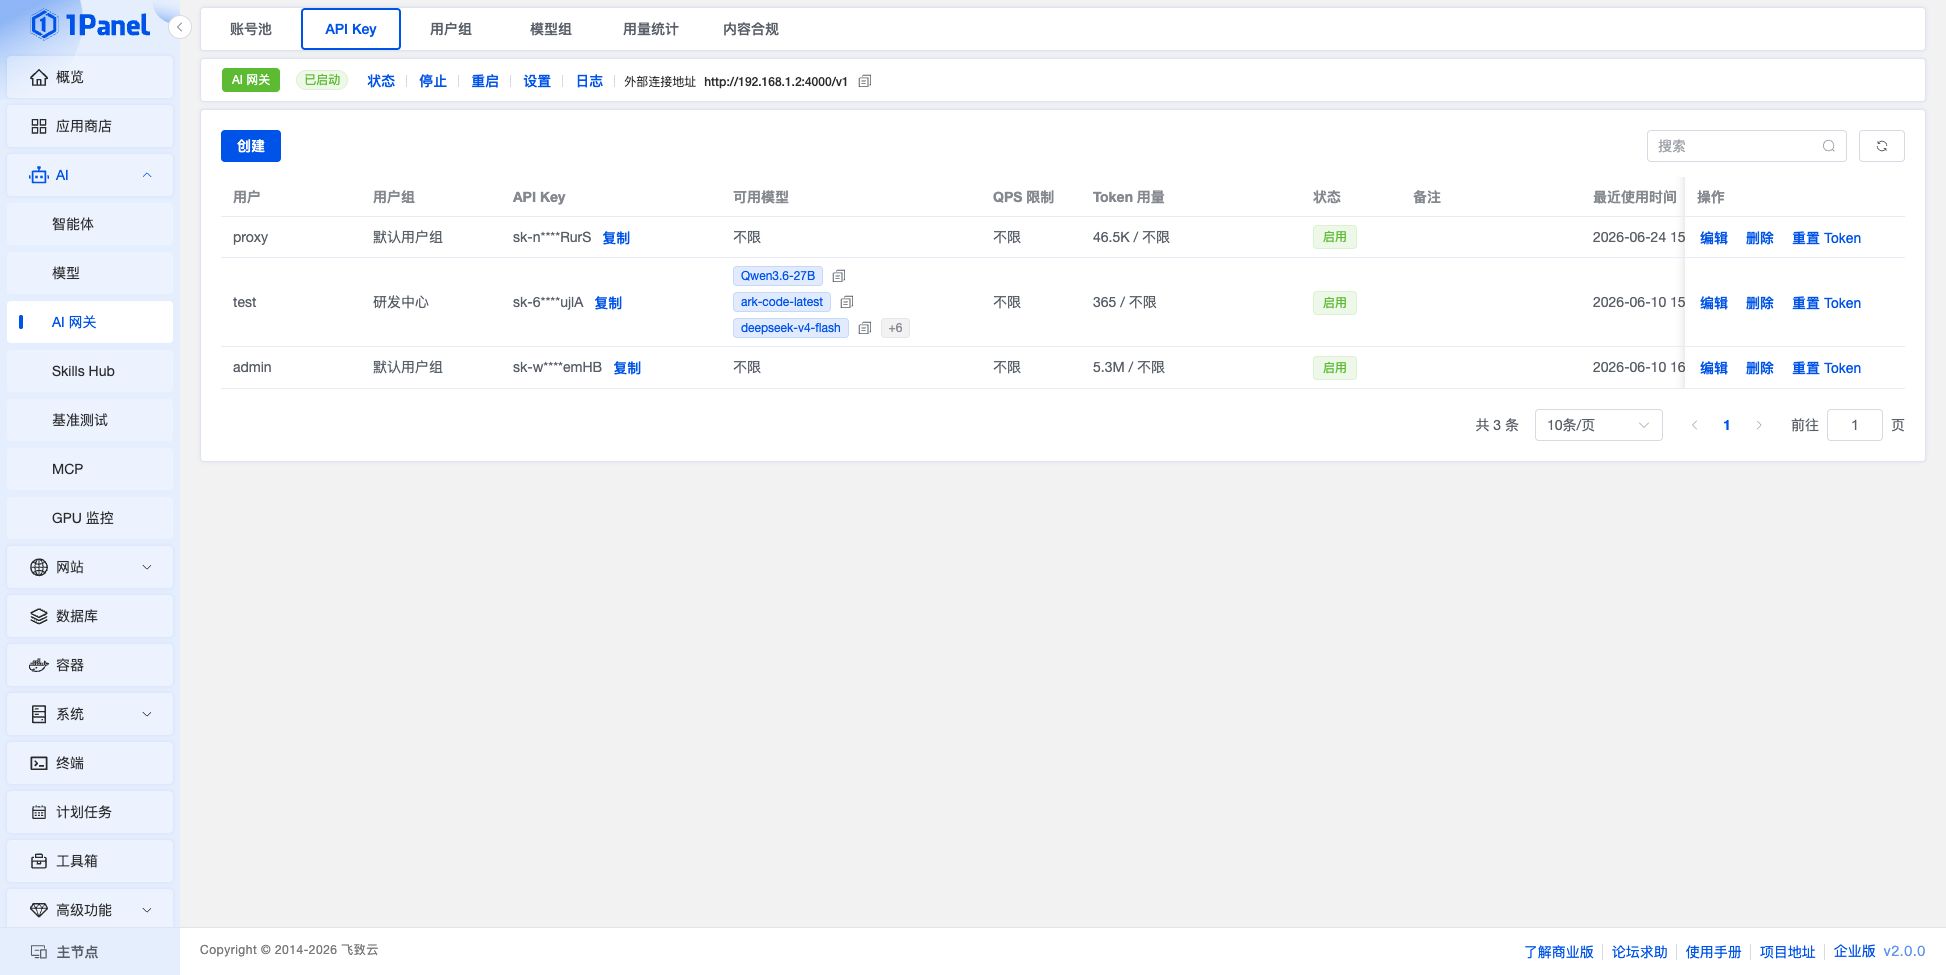The height and width of the screenshot is (975, 1946).
Task: Switch to the 账号池 tab
Action: click(x=251, y=29)
